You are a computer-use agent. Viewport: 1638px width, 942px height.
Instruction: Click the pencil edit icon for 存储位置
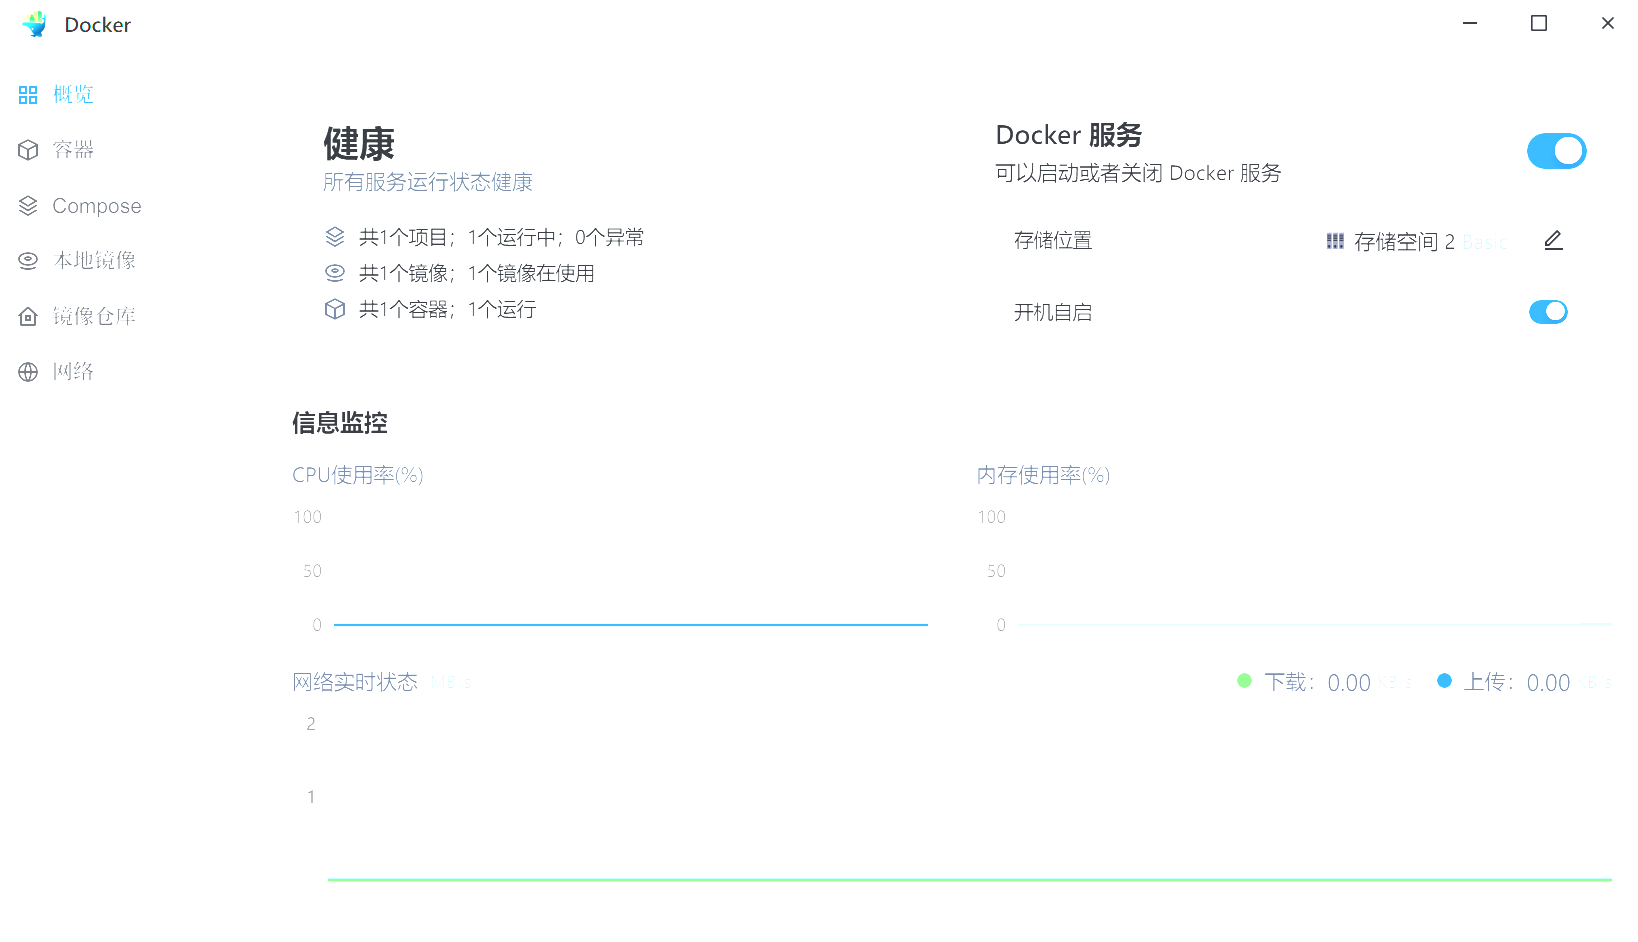(x=1553, y=241)
